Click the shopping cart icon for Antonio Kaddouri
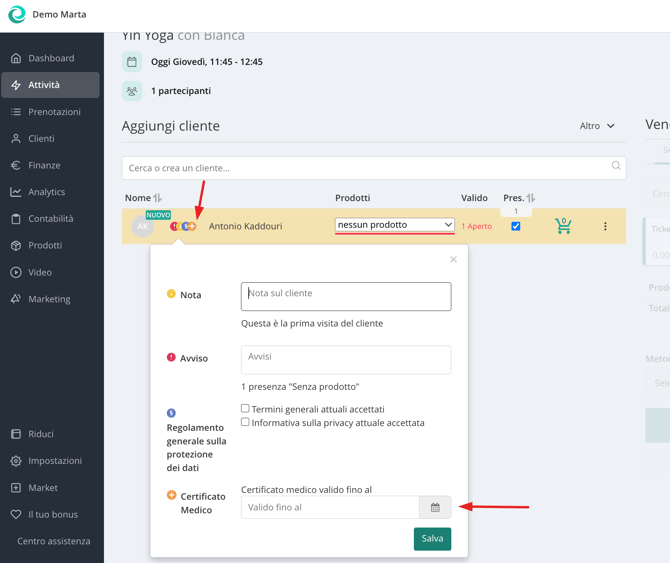This screenshot has height=563, width=670. (x=563, y=226)
